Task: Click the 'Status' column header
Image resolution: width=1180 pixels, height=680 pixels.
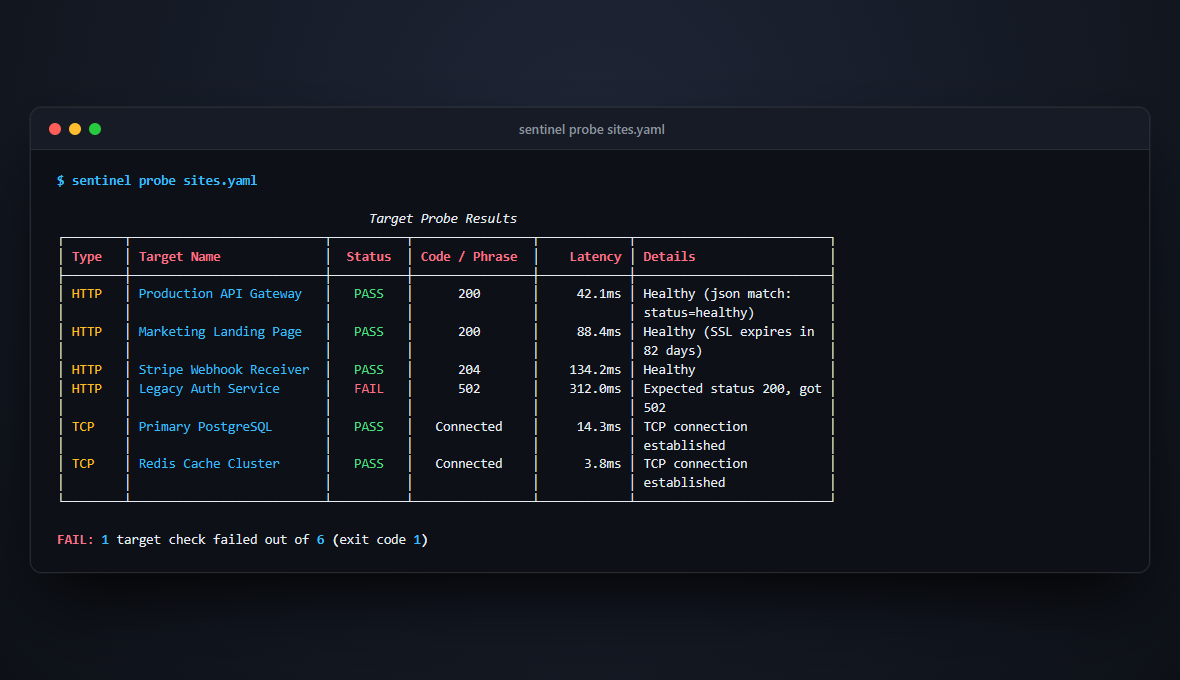Action: pyautogui.click(x=369, y=257)
